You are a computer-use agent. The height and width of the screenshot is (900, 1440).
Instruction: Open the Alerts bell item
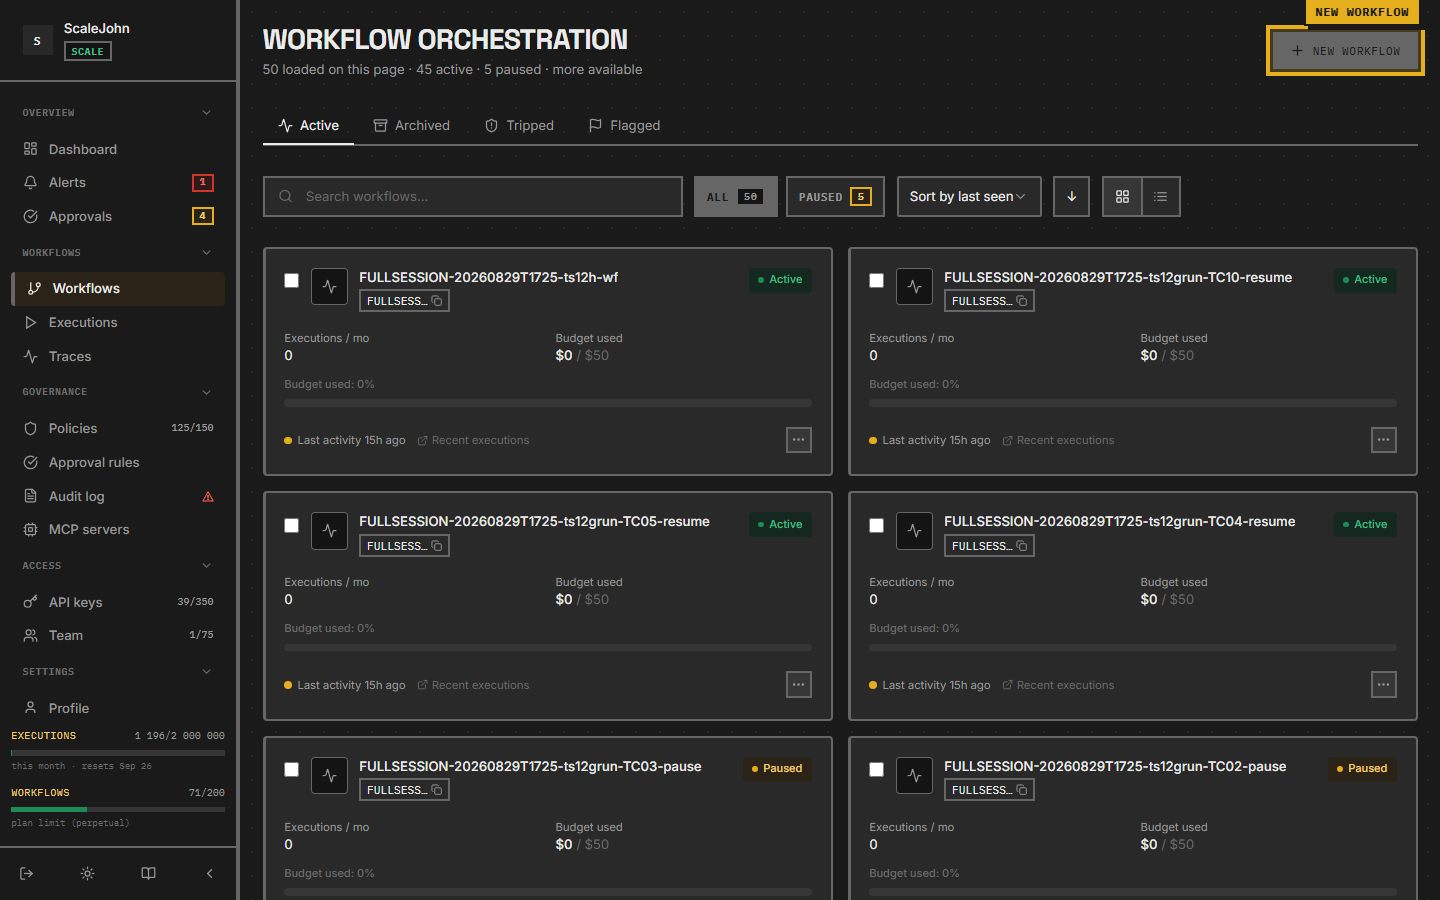pos(118,182)
